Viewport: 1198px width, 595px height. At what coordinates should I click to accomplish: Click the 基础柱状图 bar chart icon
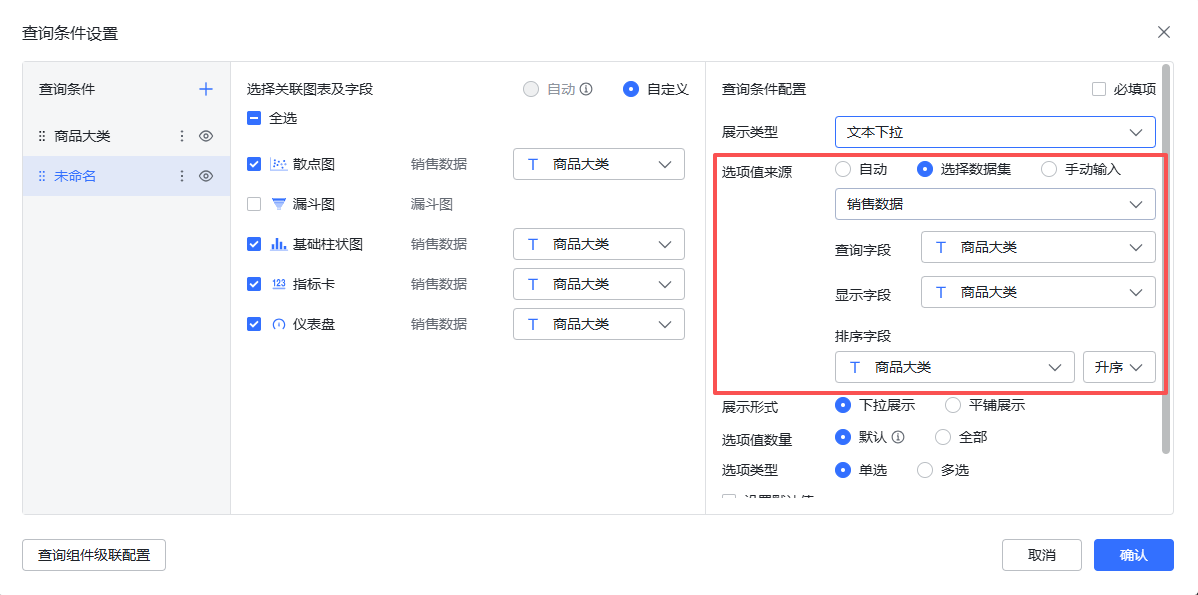pos(278,244)
